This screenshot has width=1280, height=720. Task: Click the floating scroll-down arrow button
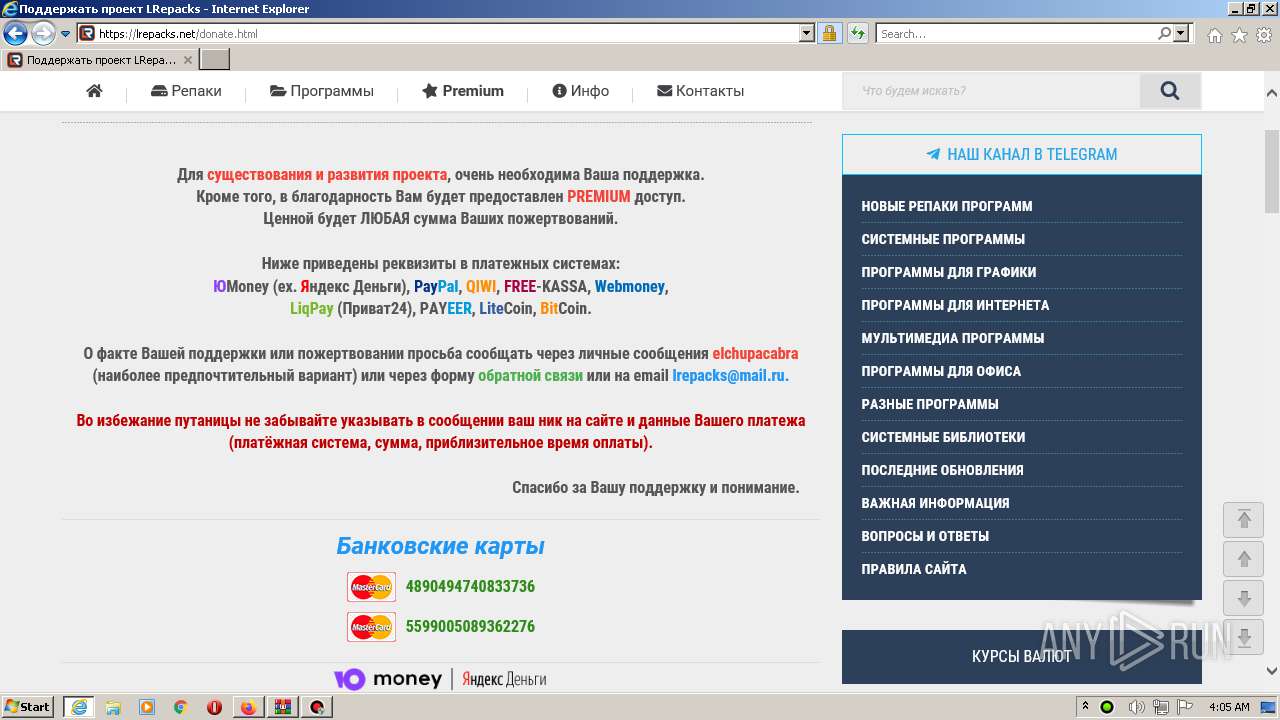pos(1244,599)
